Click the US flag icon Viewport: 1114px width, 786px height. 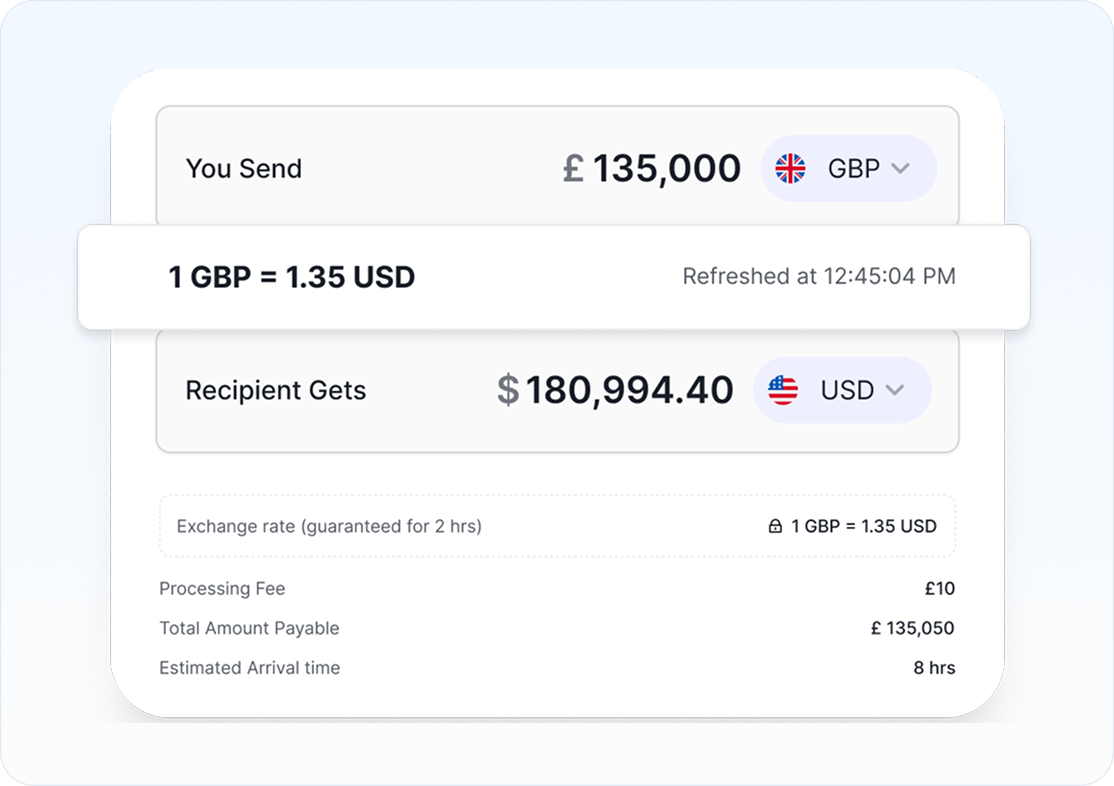click(x=783, y=390)
